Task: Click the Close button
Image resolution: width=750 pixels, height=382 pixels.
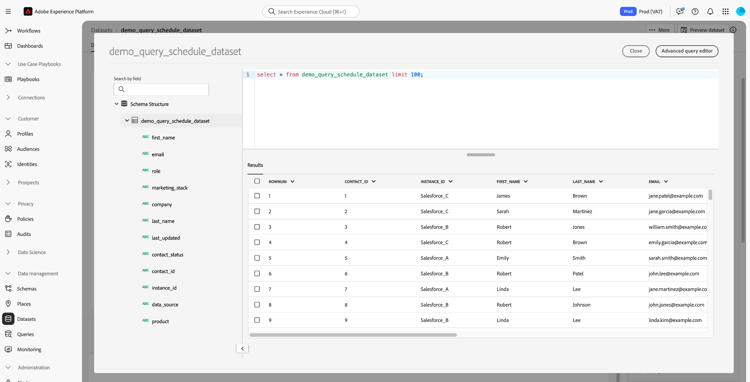Action: point(636,51)
